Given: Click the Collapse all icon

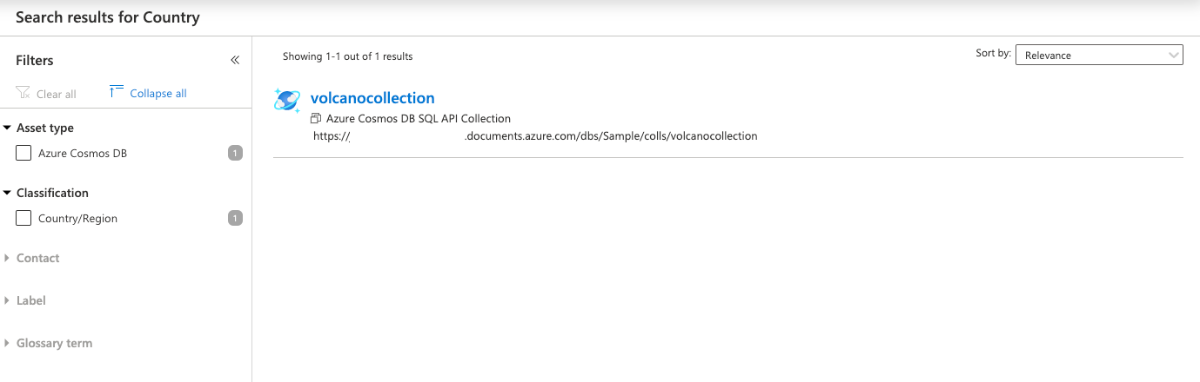Looking at the screenshot, I should (x=116, y=92).
